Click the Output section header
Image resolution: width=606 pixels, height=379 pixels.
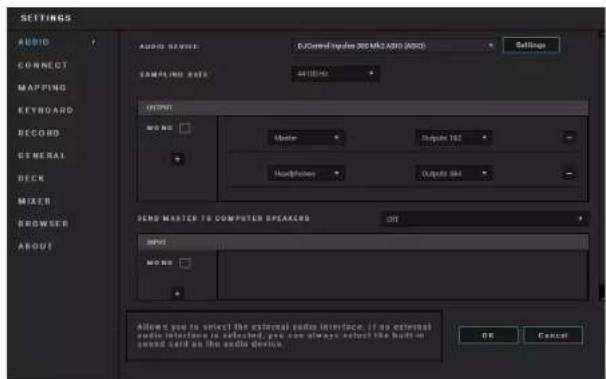coord(363,107)
